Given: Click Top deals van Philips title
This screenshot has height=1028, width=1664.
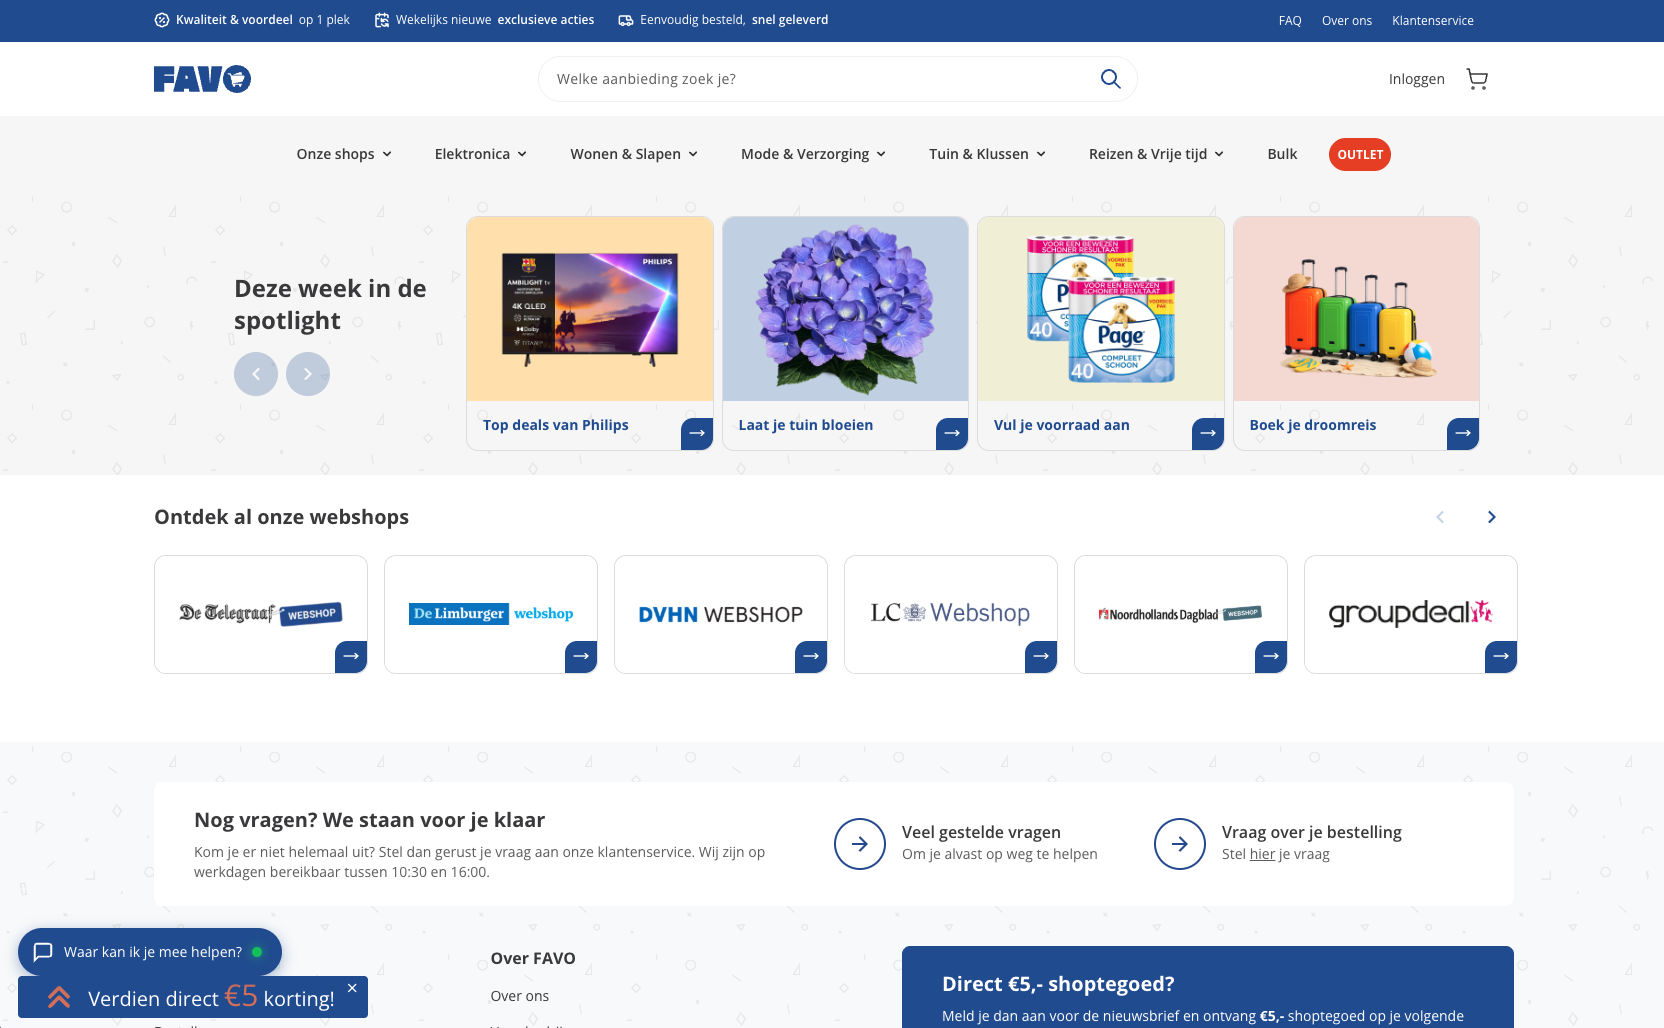Looking at the screenshot, I should (x=556, y=425).
